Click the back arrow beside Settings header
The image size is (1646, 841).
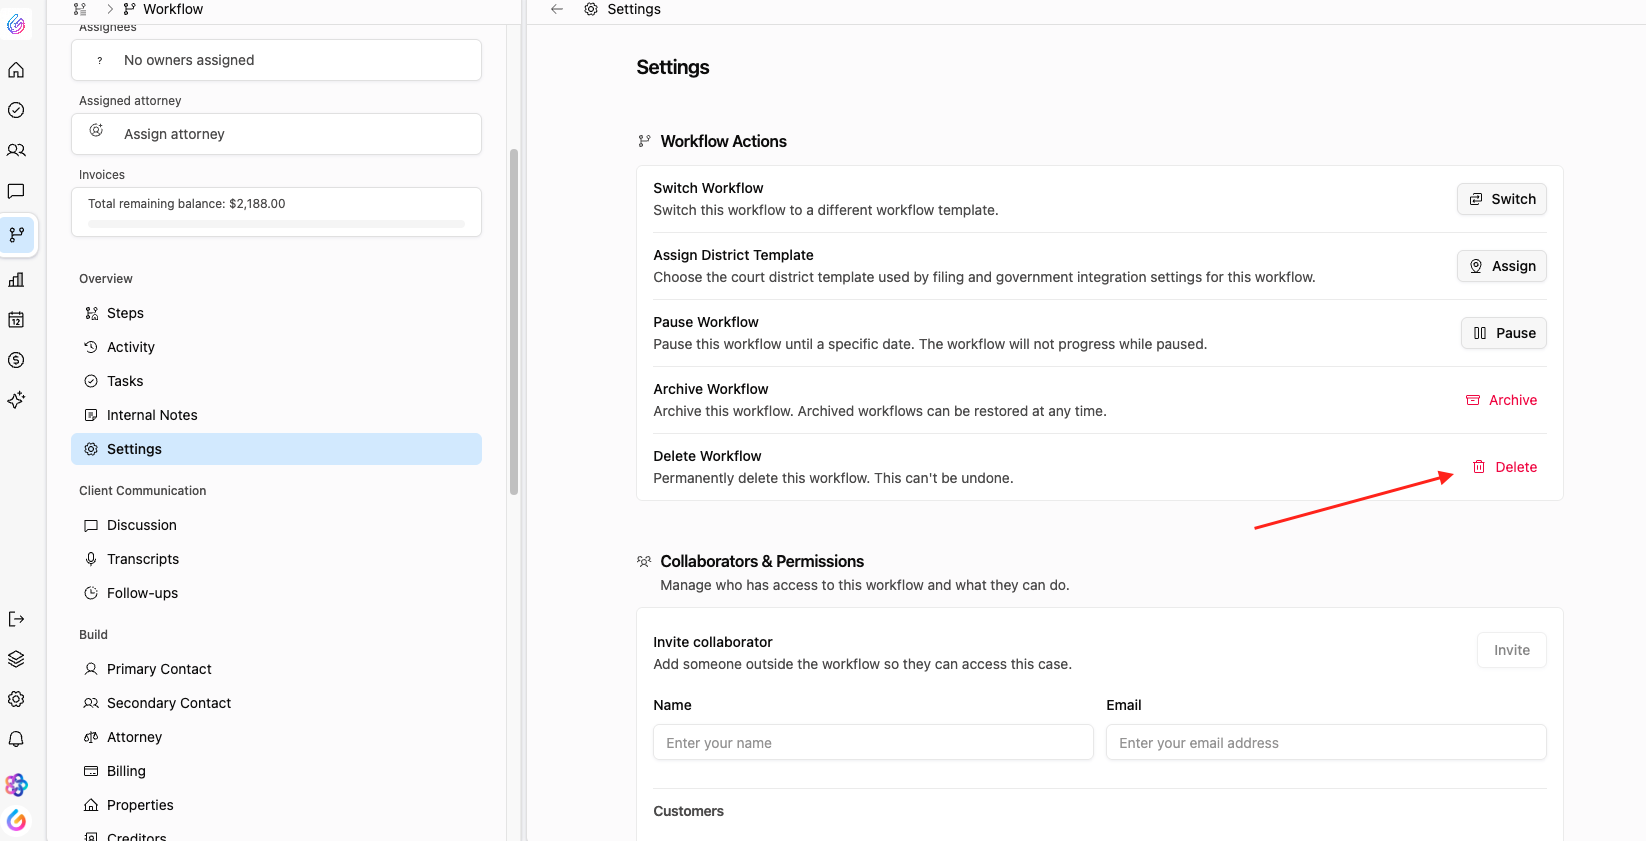pos(557,9)
